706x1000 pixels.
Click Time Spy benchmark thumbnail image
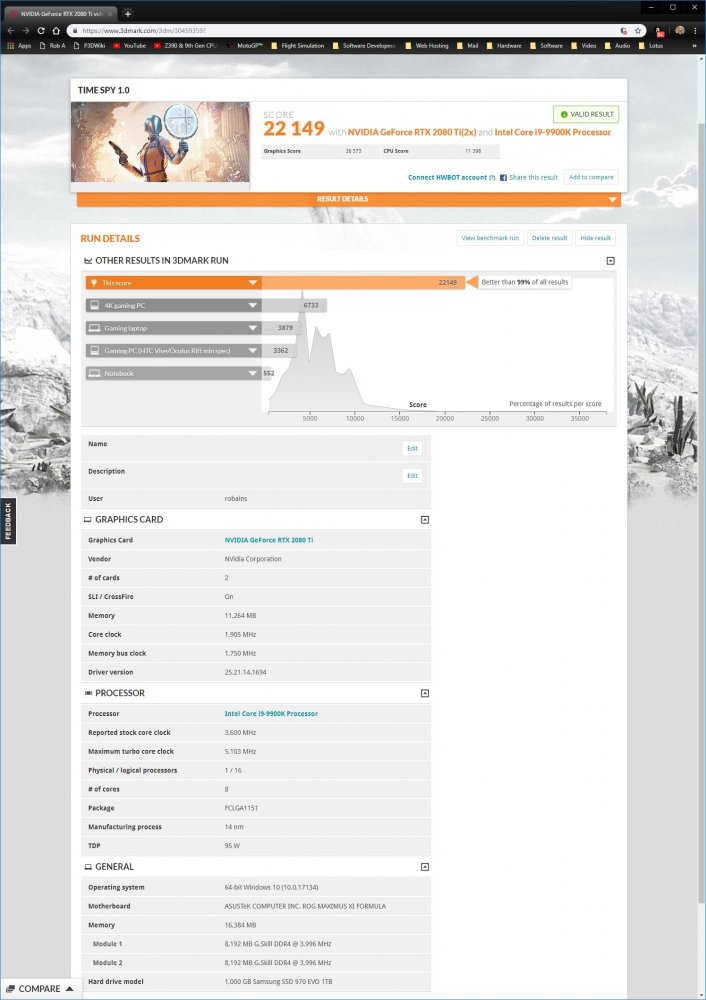pyautogui.click(x=160, y=142)
